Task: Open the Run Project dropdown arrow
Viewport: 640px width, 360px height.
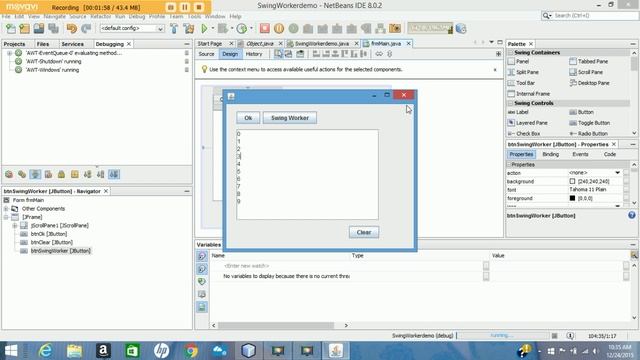Action: (213, 29)
